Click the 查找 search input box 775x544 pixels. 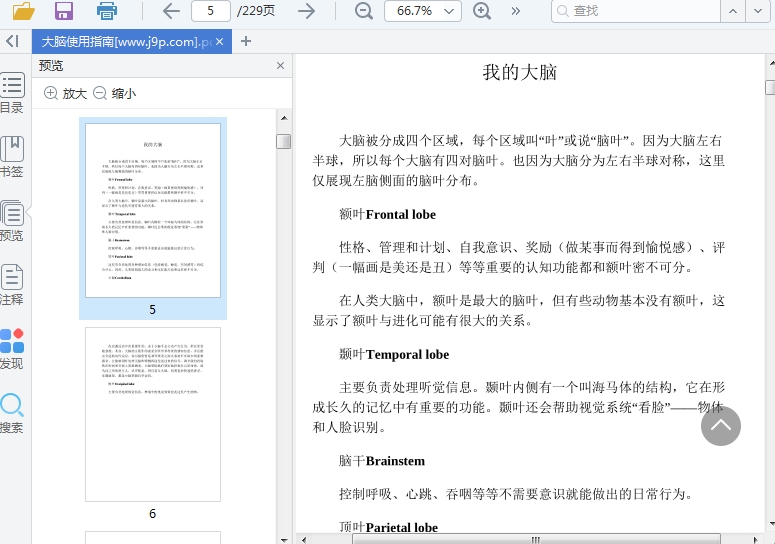tap(636, 11)
